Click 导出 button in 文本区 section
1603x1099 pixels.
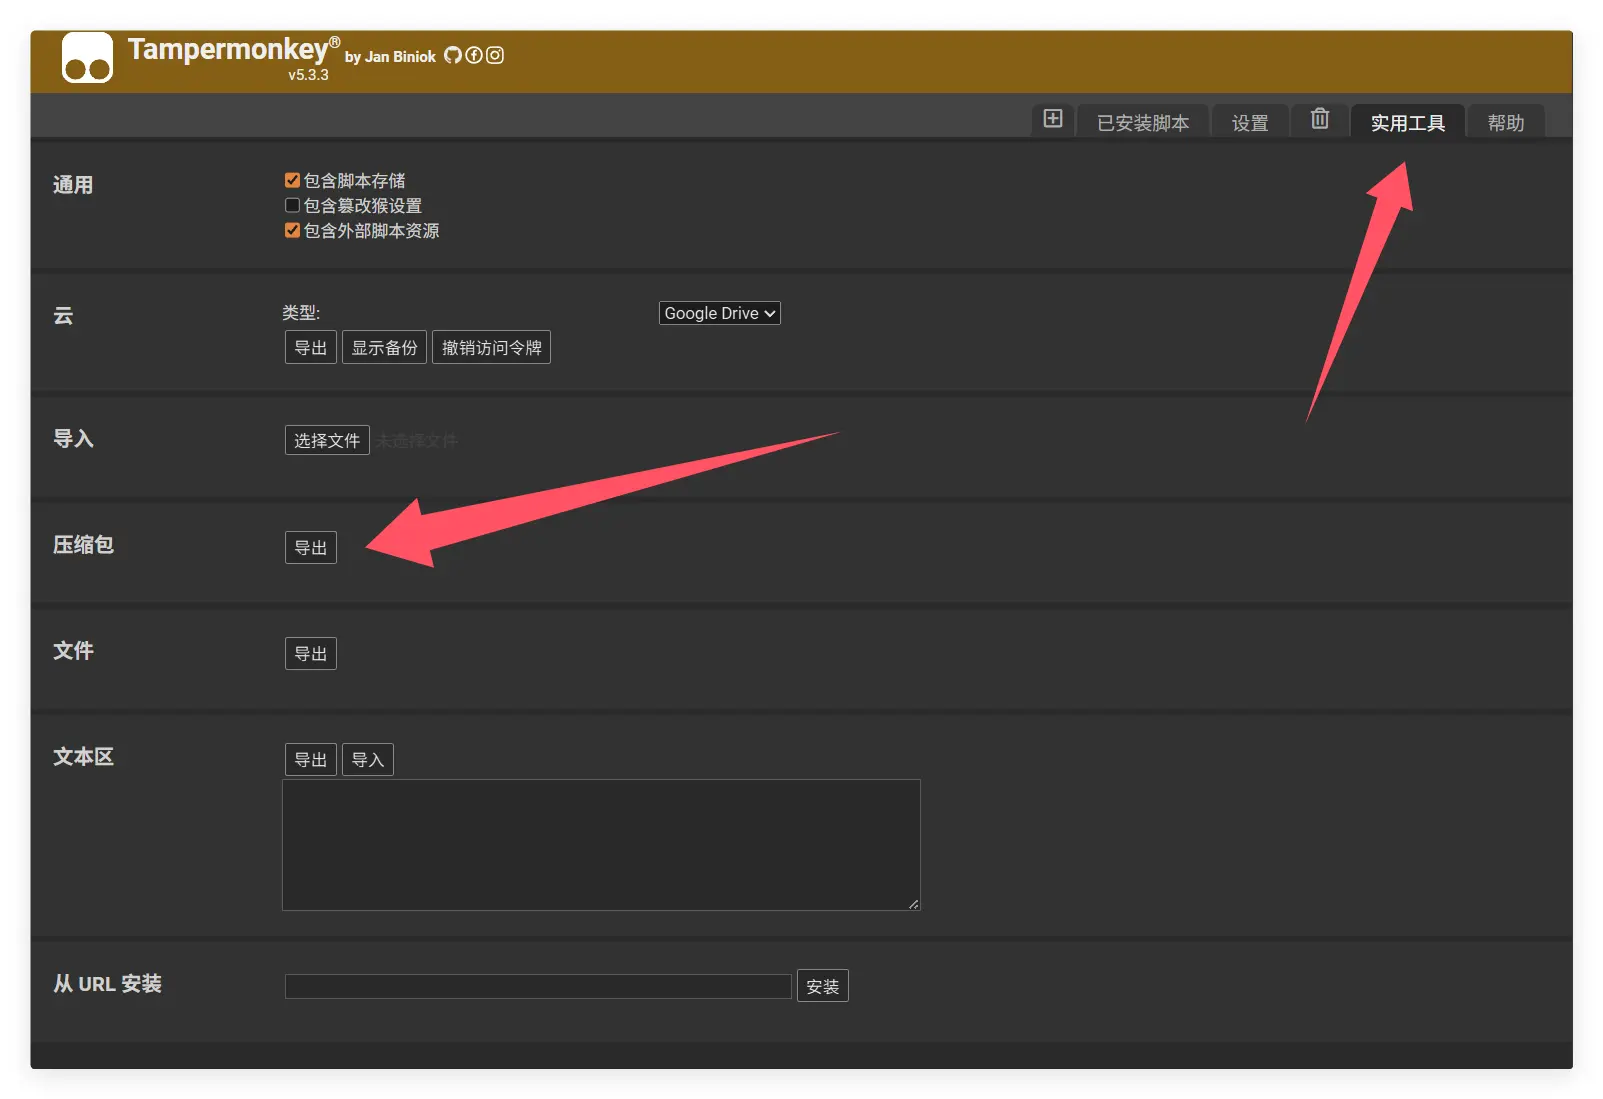coord(311,759)
